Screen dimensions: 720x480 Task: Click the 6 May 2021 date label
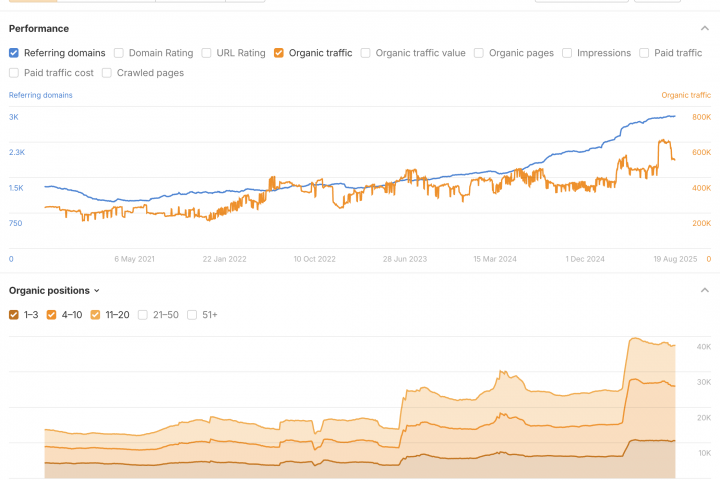click(135, 259)
